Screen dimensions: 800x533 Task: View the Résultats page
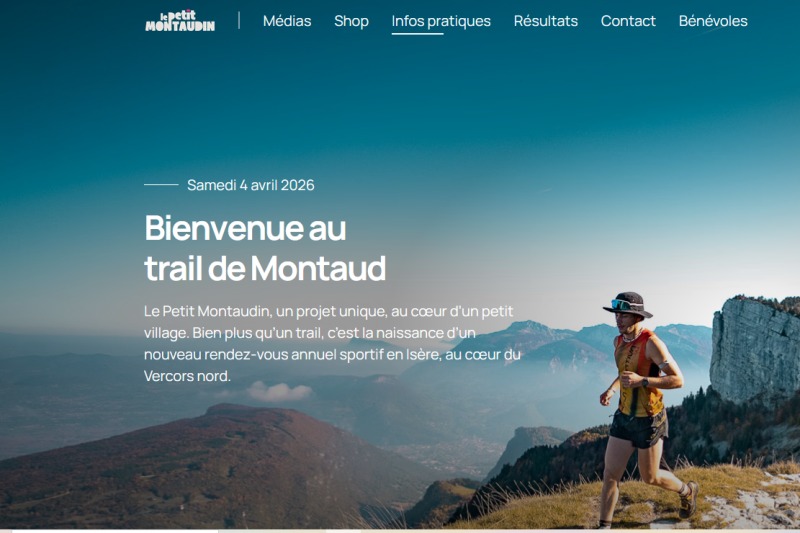[x=545, y=21]
